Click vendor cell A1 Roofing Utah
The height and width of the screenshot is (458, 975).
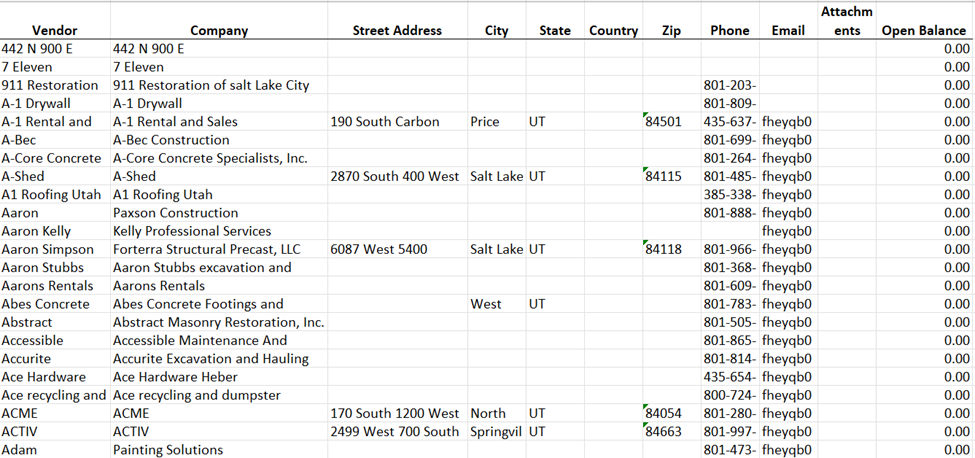(x=55, y=195)
